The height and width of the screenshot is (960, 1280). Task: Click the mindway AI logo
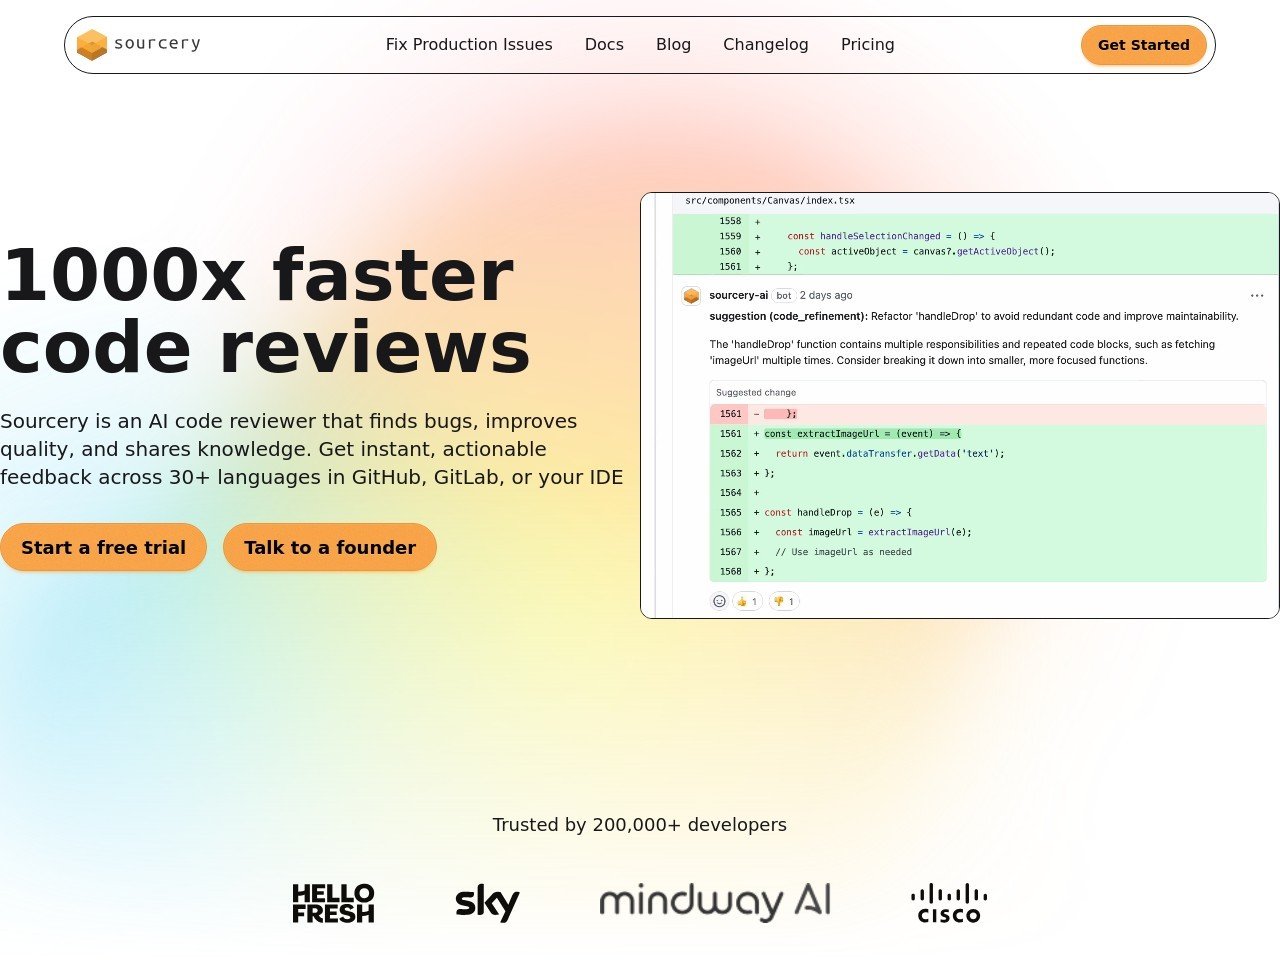pos(715,901)
